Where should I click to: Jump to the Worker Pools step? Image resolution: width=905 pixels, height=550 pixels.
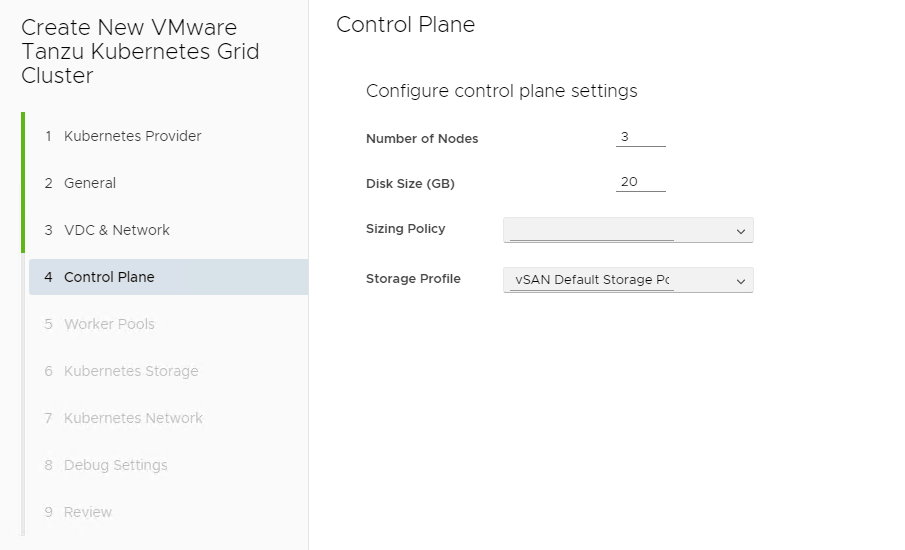tap(109, 324)
